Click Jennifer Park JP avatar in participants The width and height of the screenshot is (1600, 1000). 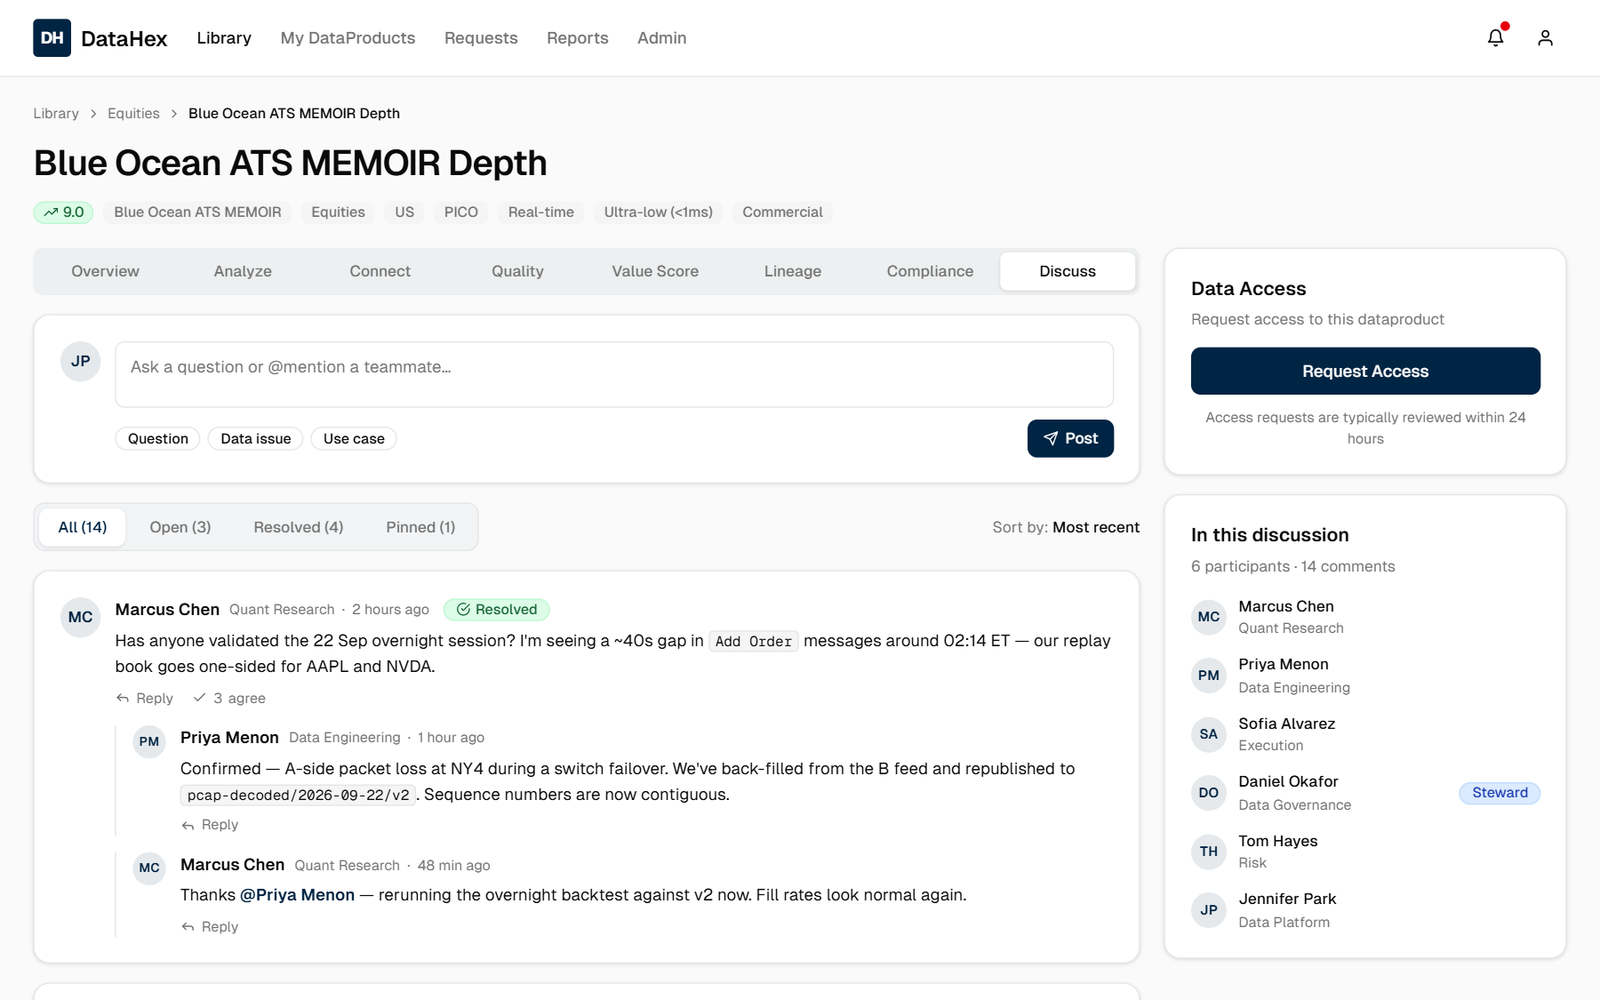[x=1209, y=910]
